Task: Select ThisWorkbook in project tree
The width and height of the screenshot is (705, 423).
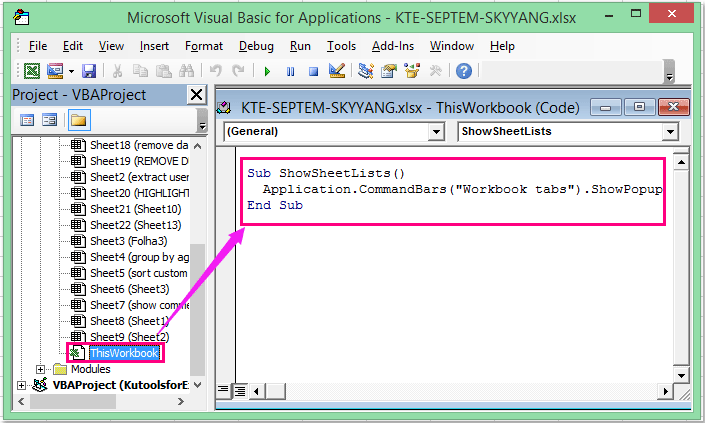Action: tap(124, 353)
